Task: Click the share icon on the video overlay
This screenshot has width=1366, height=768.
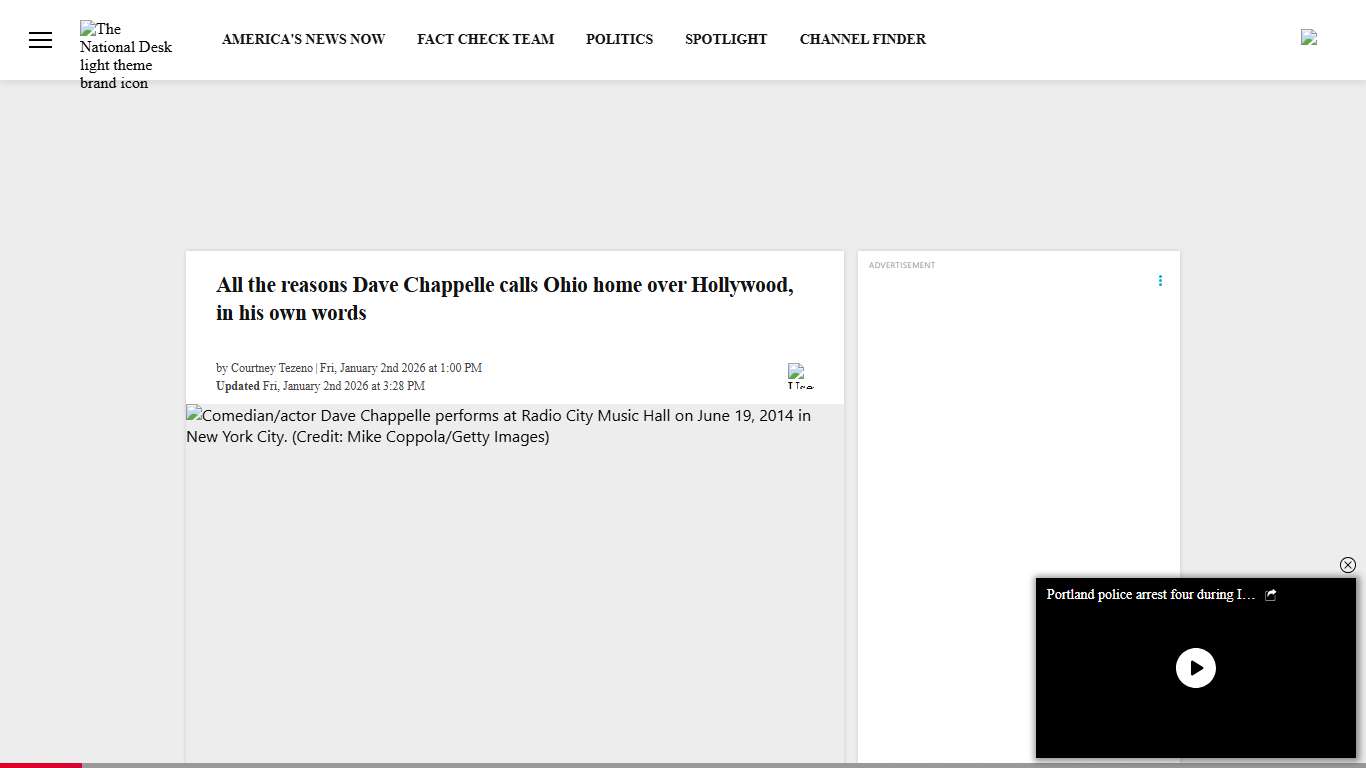Action: click(1270, 594)
